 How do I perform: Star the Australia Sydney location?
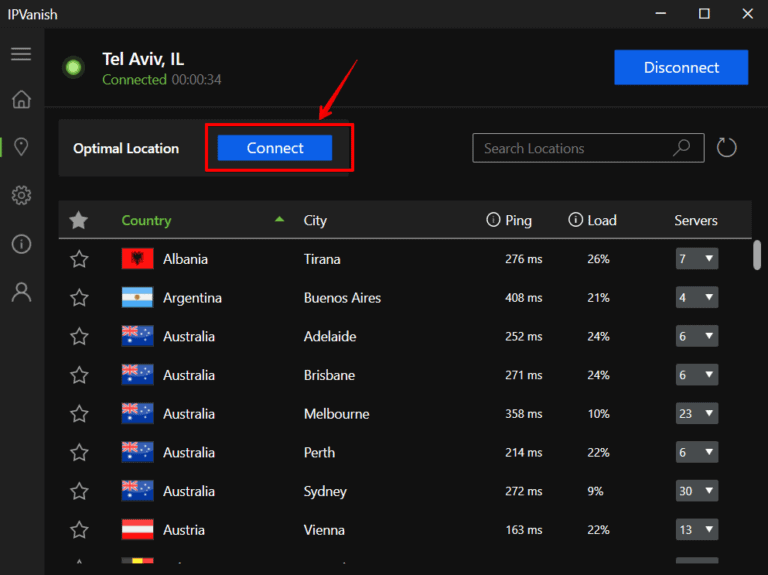79,491
